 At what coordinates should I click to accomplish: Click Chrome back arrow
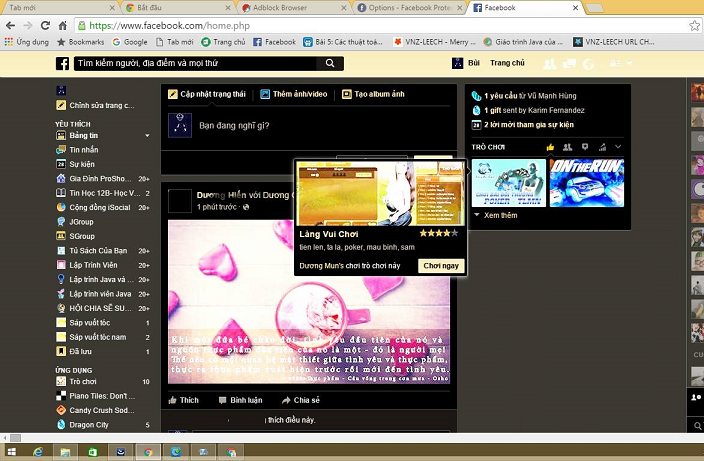click(x=10, y=26)
